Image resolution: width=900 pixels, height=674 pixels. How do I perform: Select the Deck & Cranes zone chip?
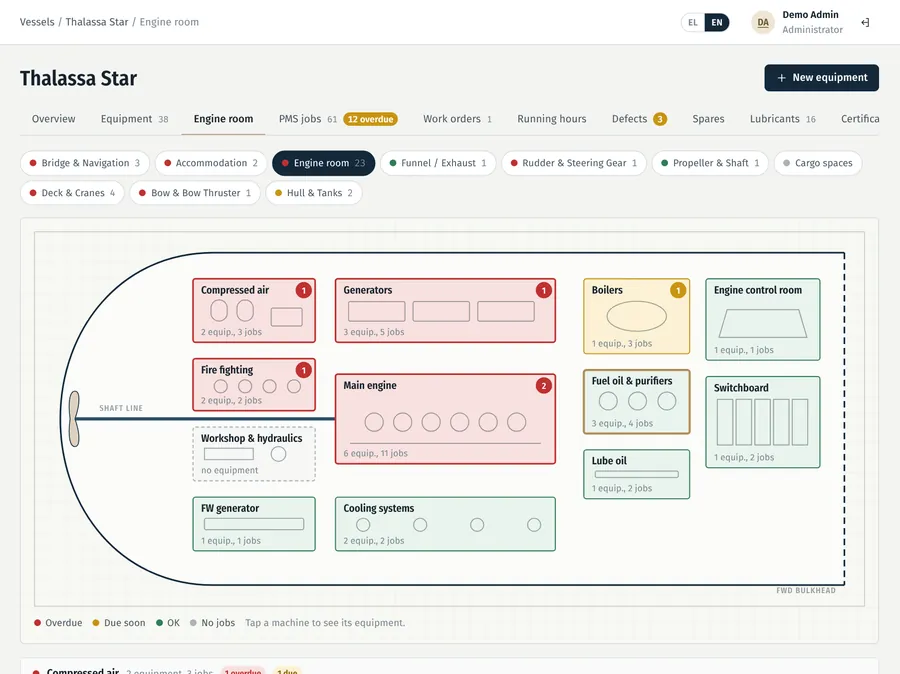(x=72, y=193)
